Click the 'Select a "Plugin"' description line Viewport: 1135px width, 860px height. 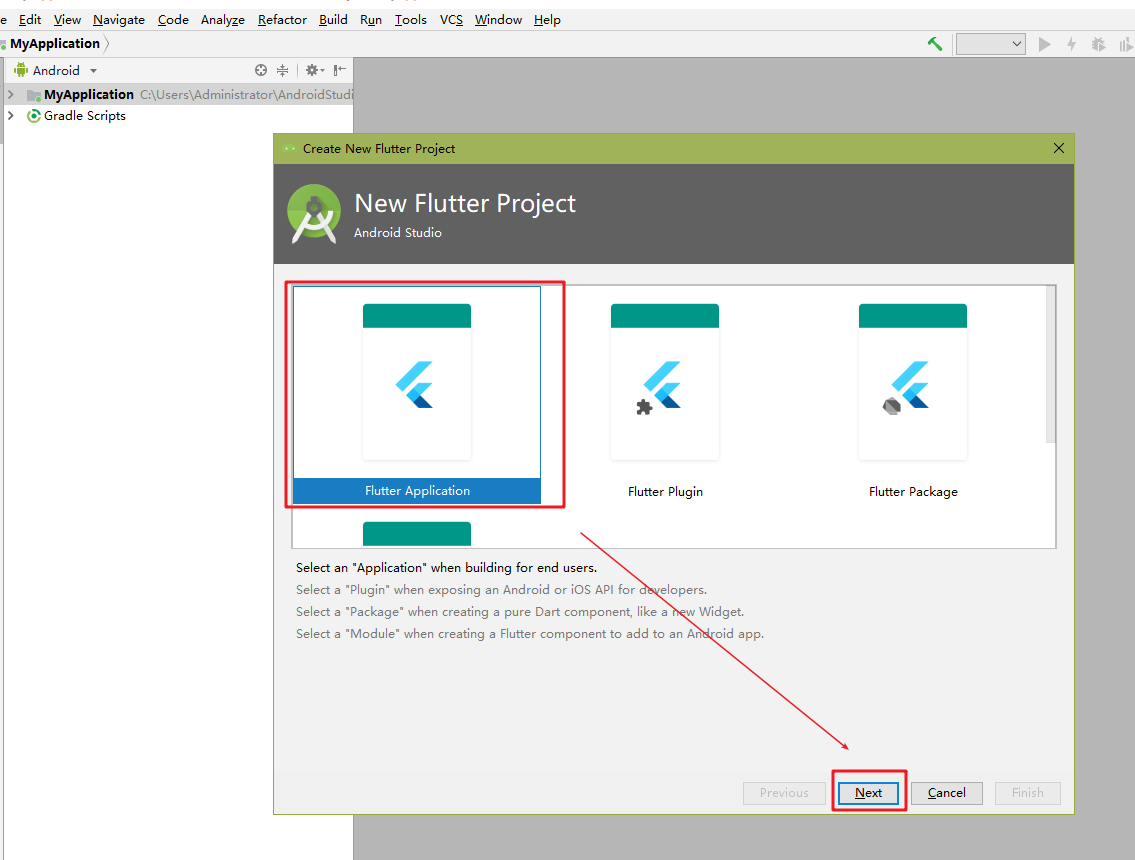point(501,590)
